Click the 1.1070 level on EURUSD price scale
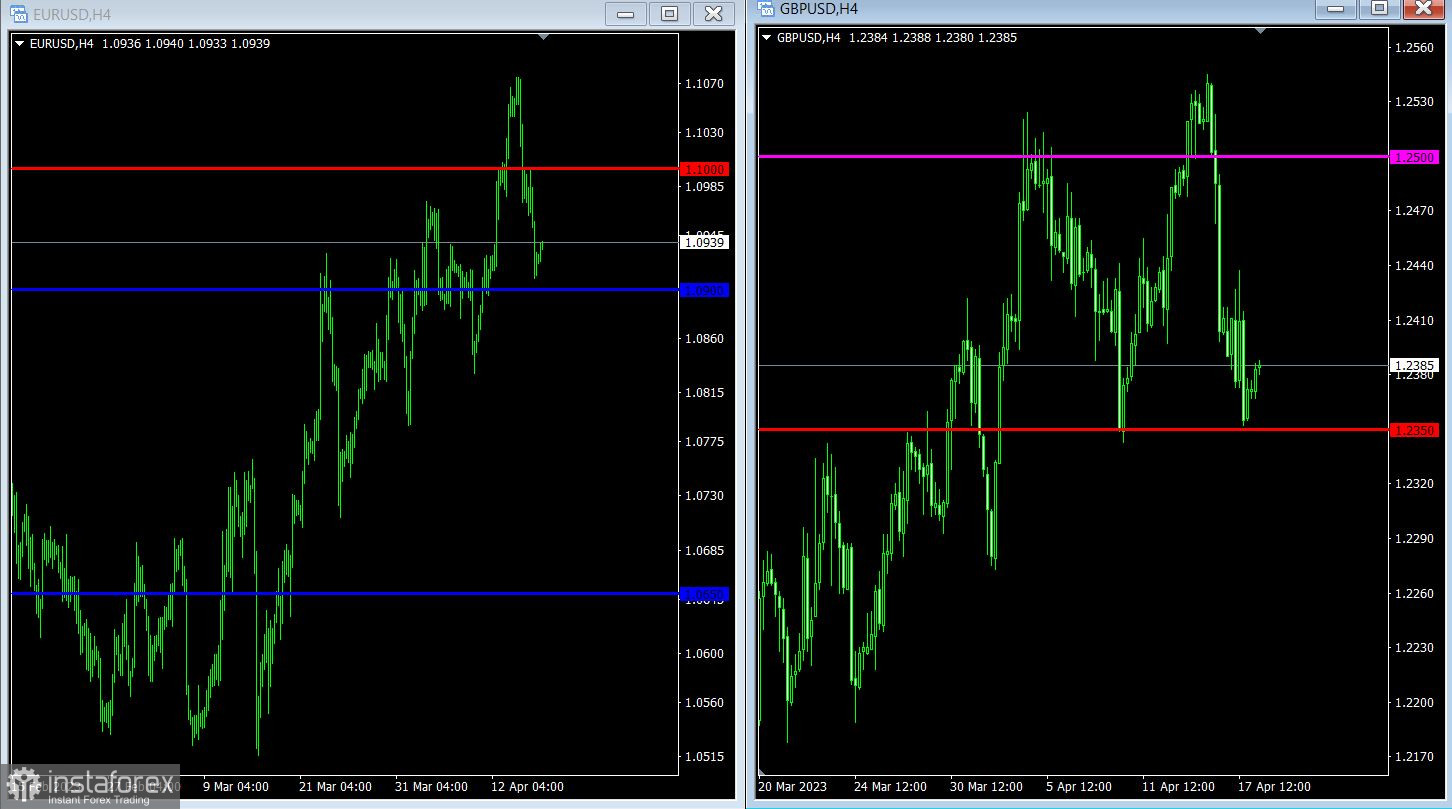The image size is (1452, 809). 705,84
